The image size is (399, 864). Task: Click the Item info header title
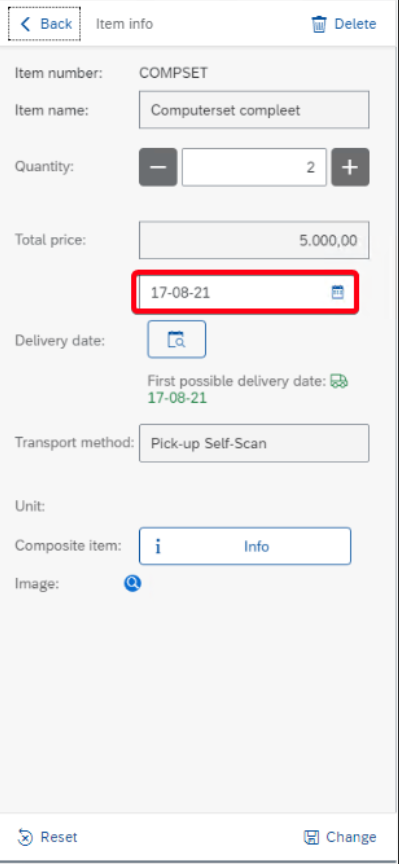pos(125,24)
